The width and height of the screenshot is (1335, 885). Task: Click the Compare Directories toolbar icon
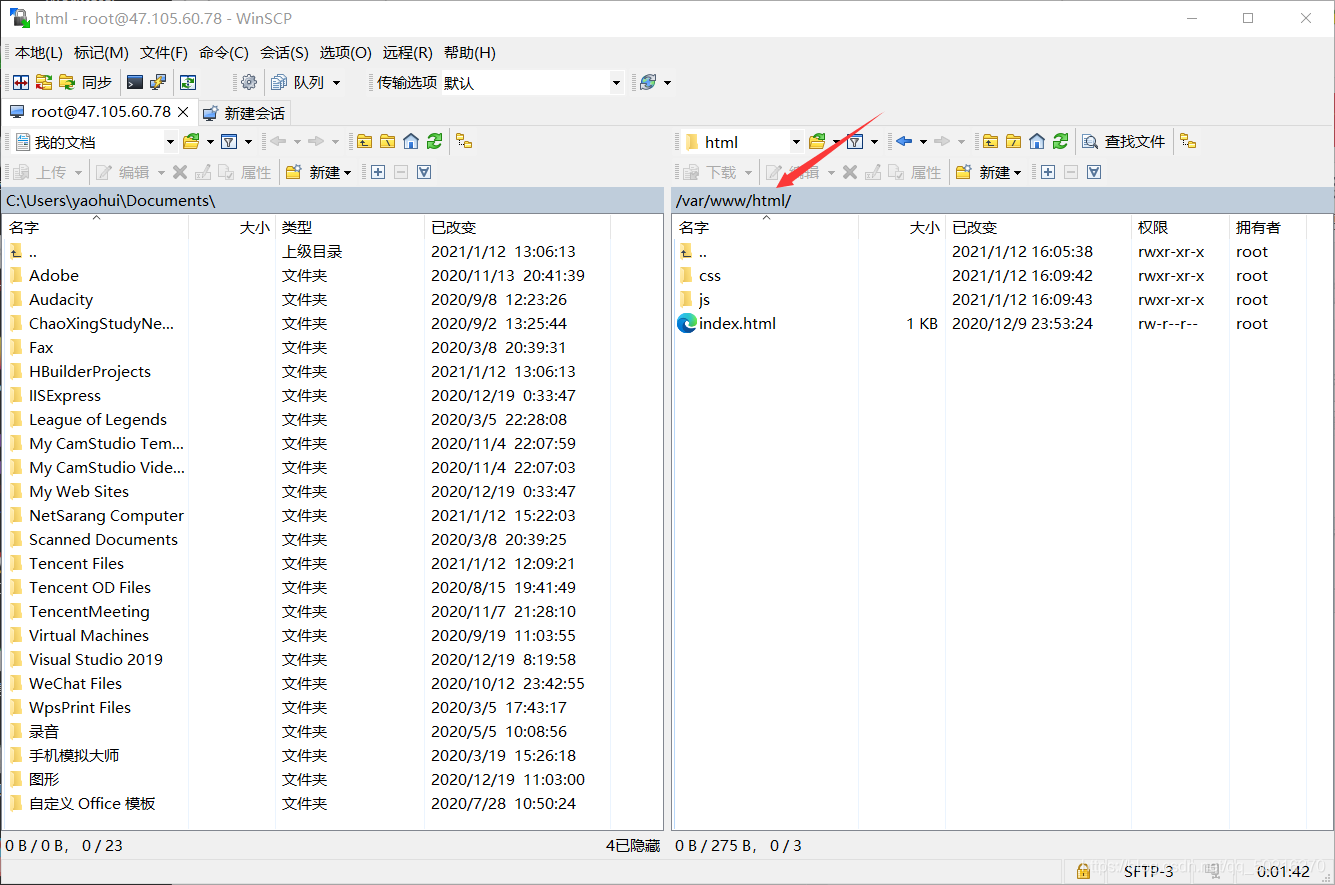20,83
